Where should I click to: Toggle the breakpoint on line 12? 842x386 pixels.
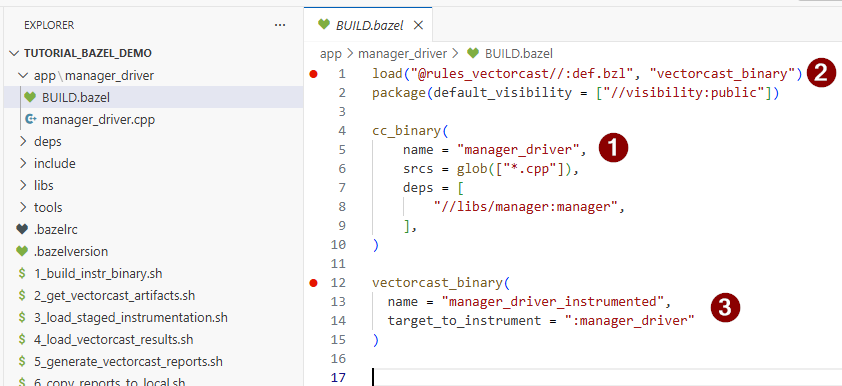coord(314,283)
